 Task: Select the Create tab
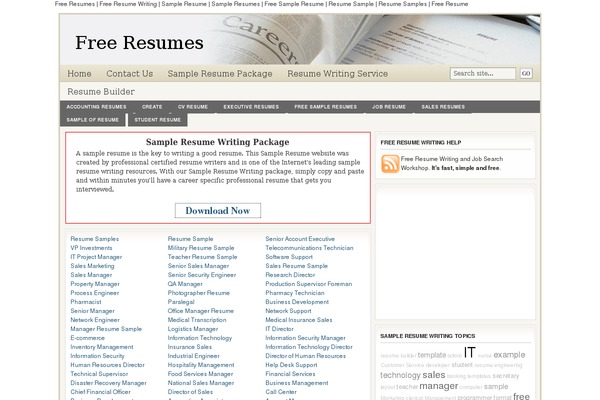[152, 107]
